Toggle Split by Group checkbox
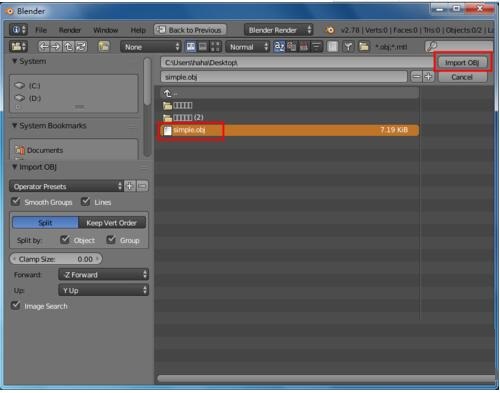The width and height of the screenshot is (500, 393). 111,240
